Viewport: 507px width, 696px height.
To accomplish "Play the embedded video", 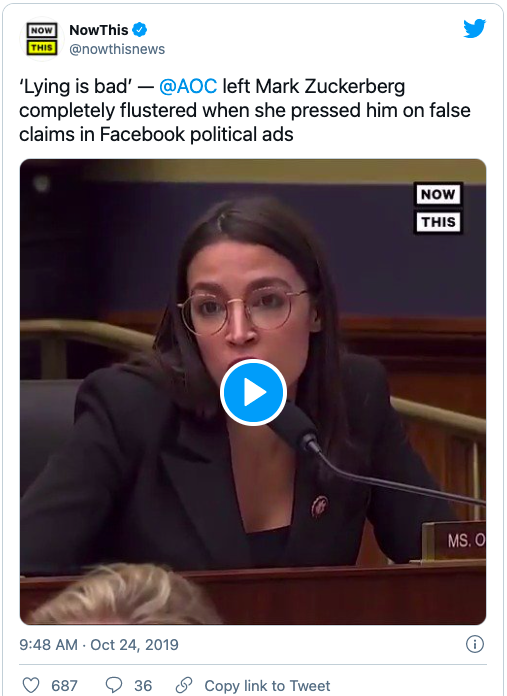I will click(x=253, y=392).
